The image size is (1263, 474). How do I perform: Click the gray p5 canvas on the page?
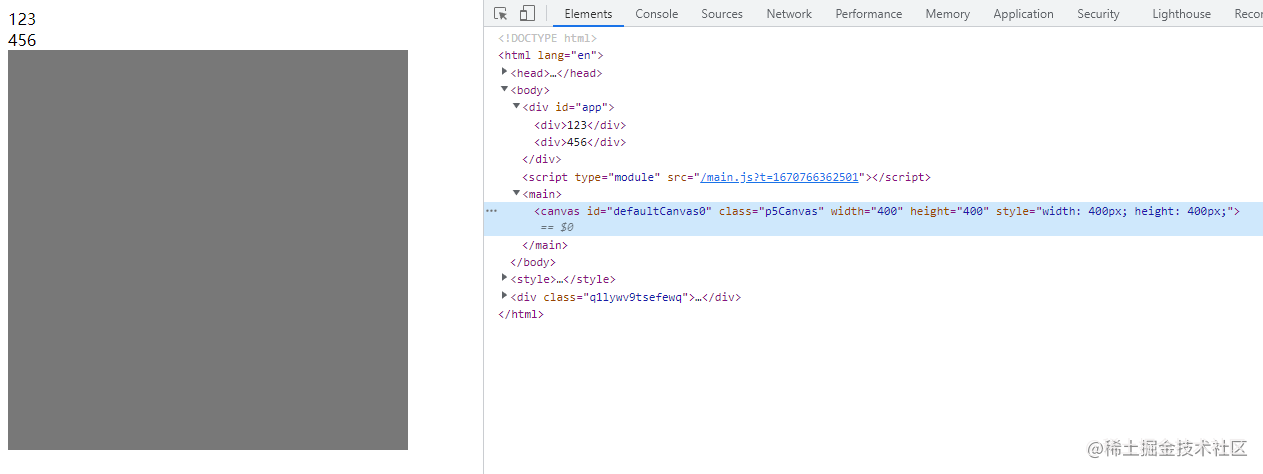[208, 250]
